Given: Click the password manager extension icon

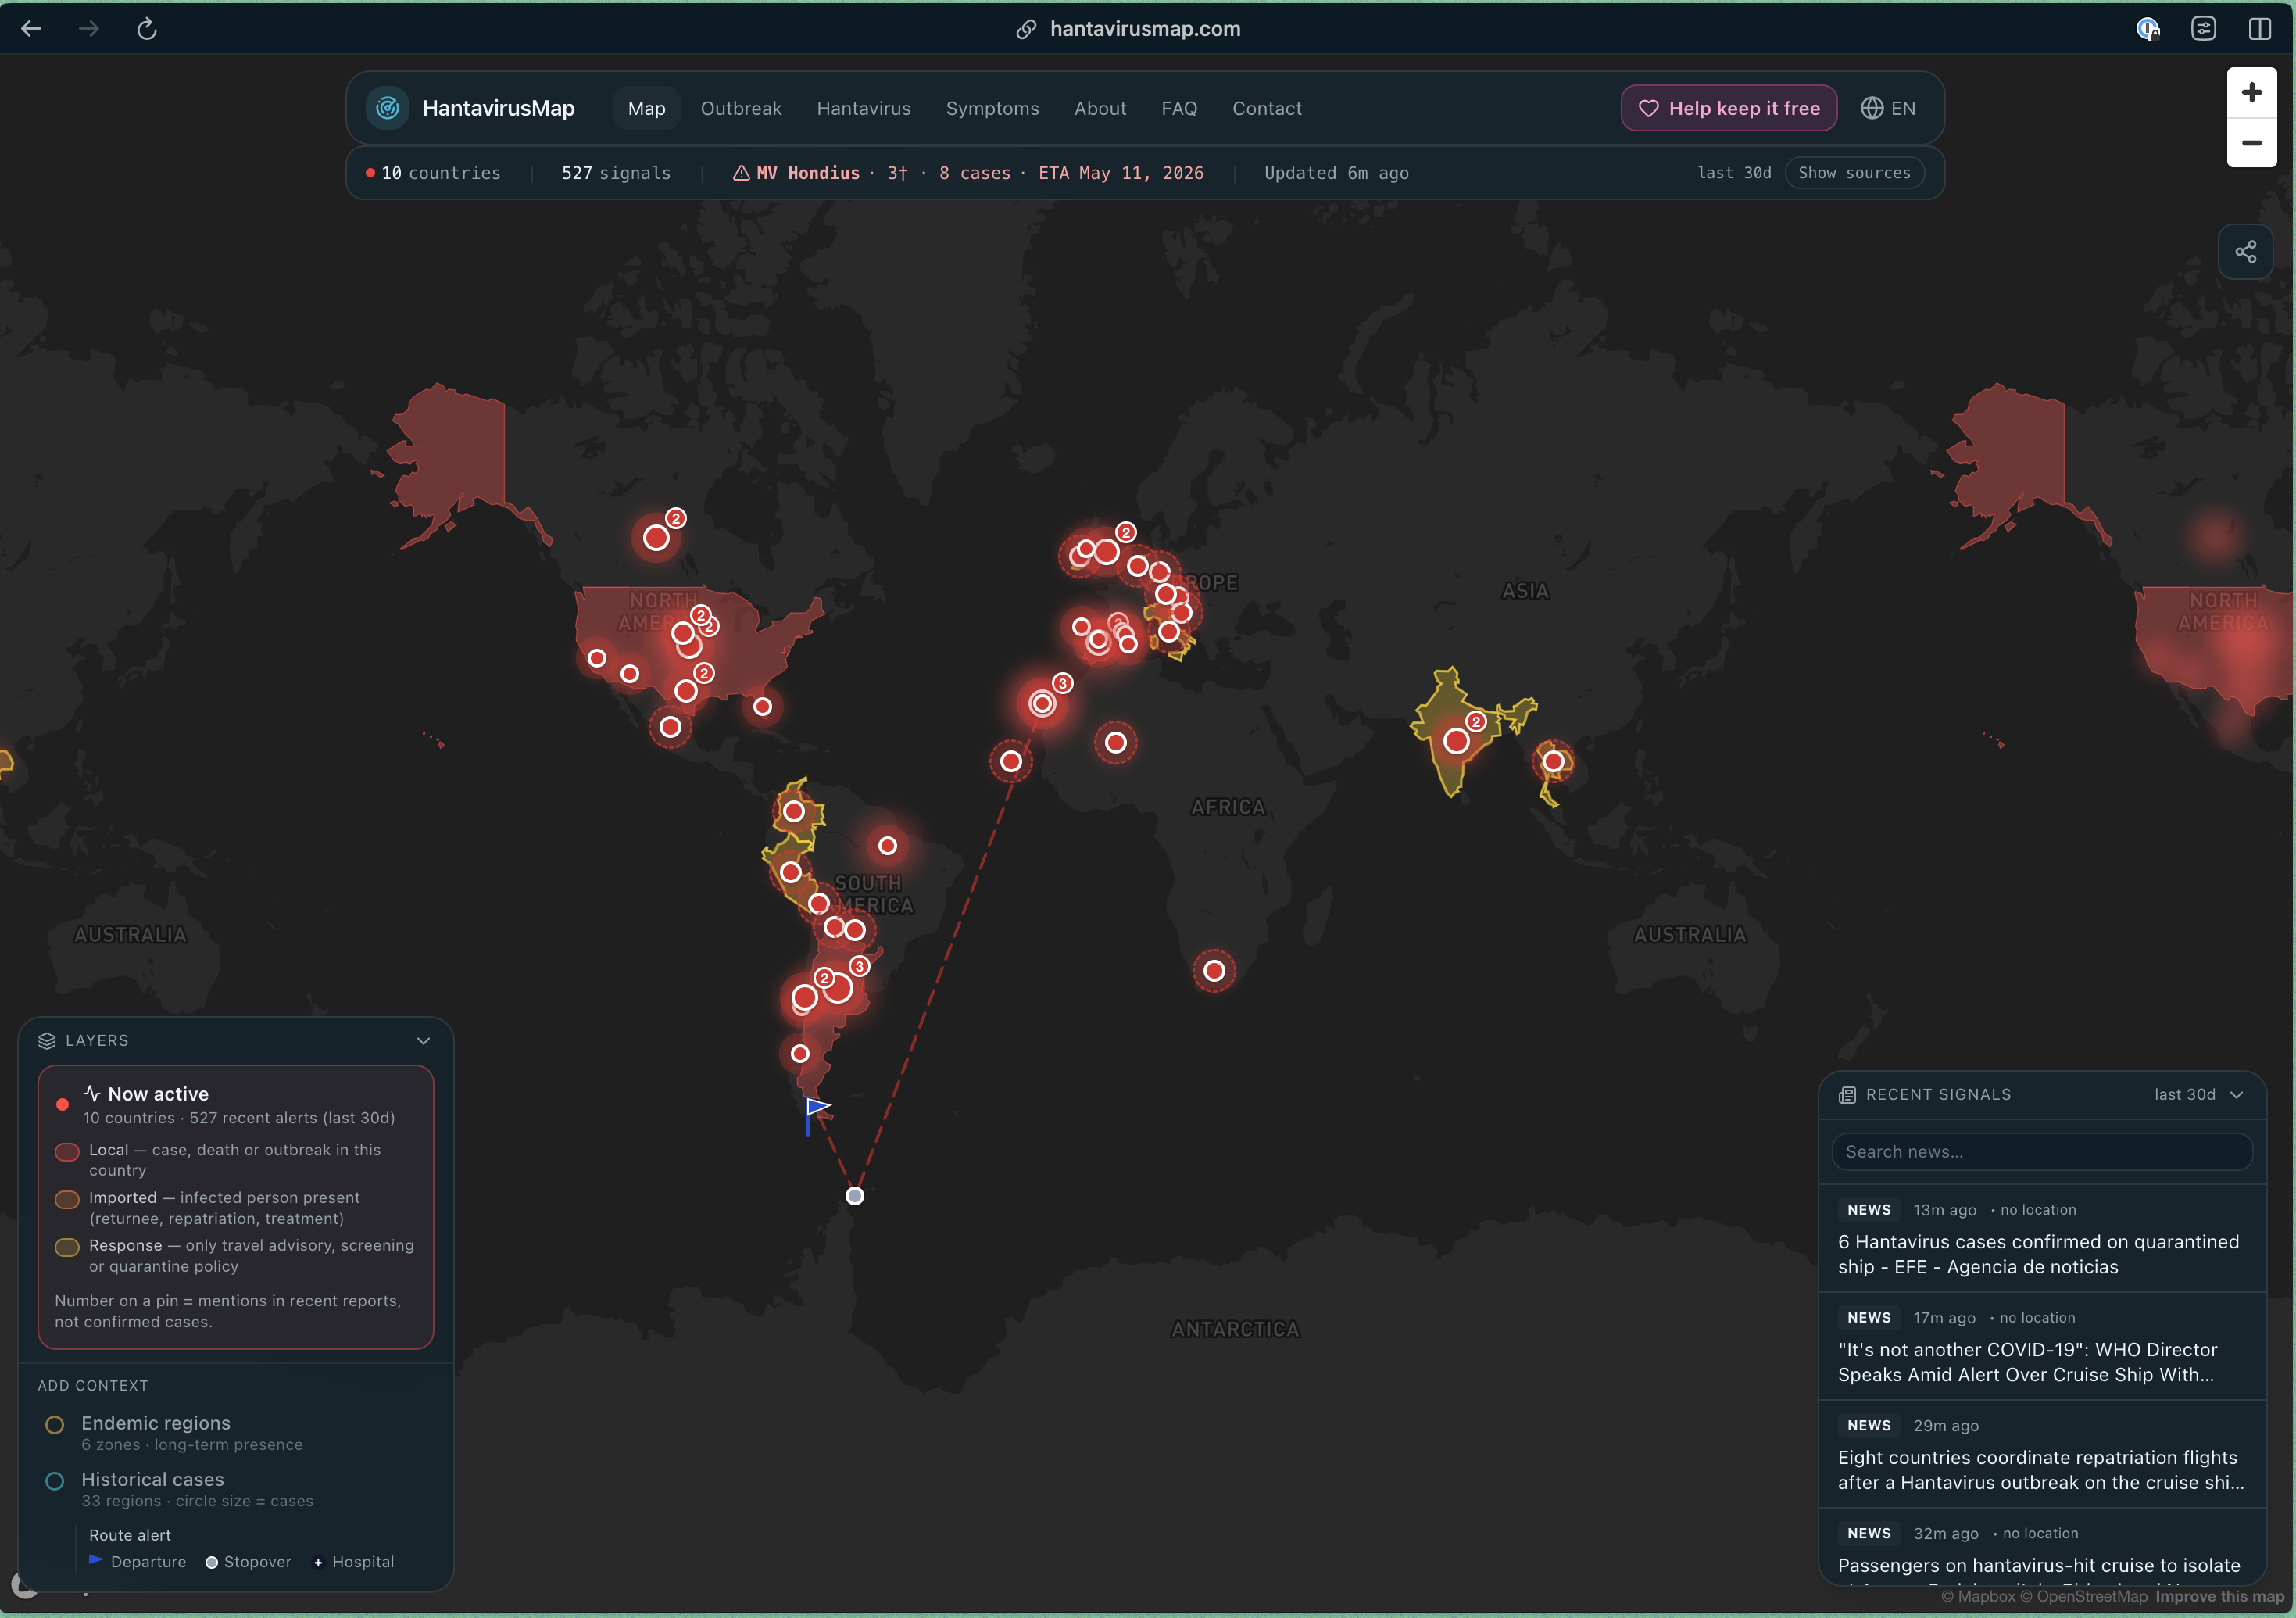Looking at the screenshot, I should pos(2147,29).
